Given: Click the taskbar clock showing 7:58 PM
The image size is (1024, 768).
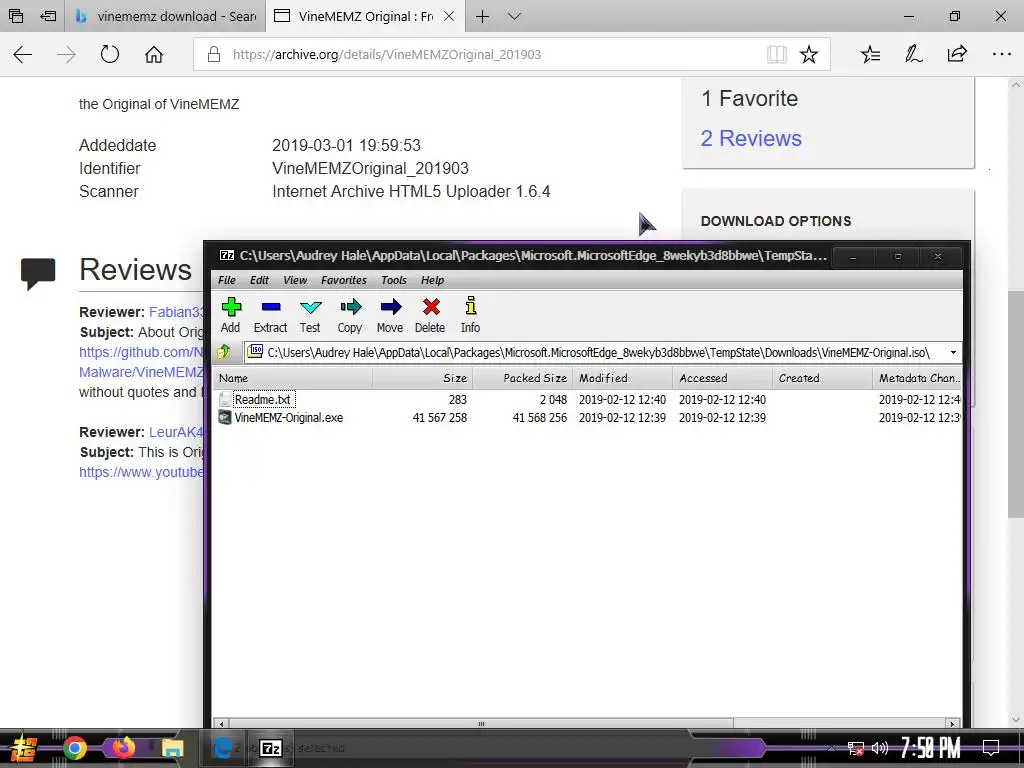Looking at the screenshot, I should tap(931, 748).
